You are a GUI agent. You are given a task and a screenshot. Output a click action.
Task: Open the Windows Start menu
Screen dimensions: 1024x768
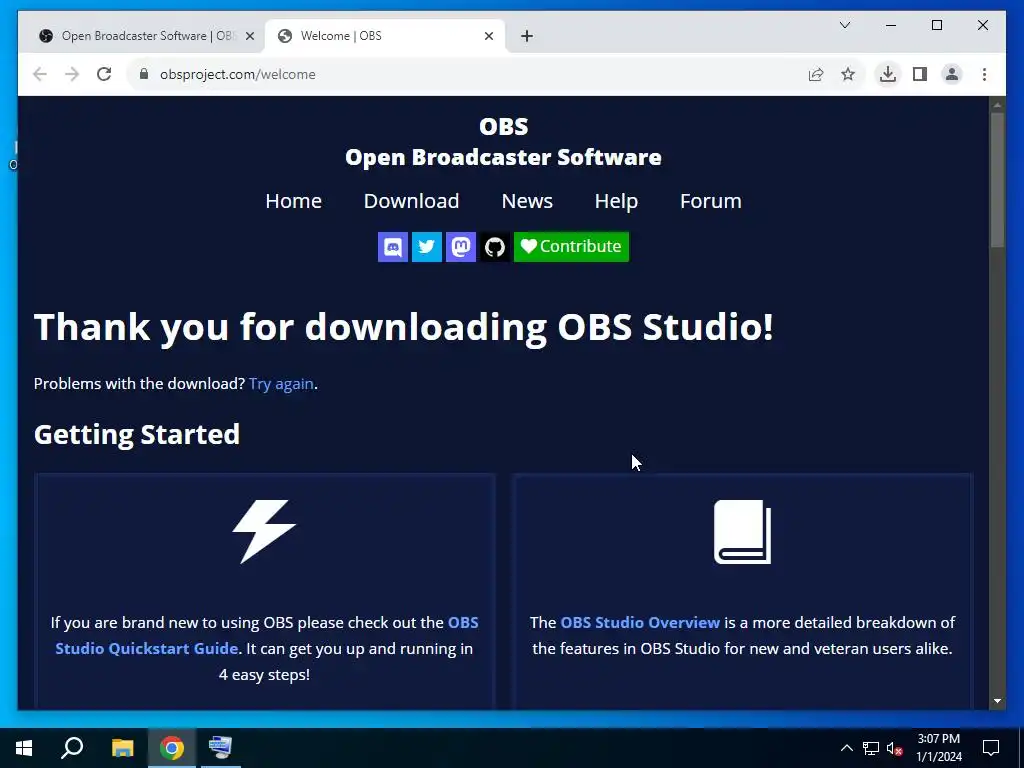click(x=24, y=748)
